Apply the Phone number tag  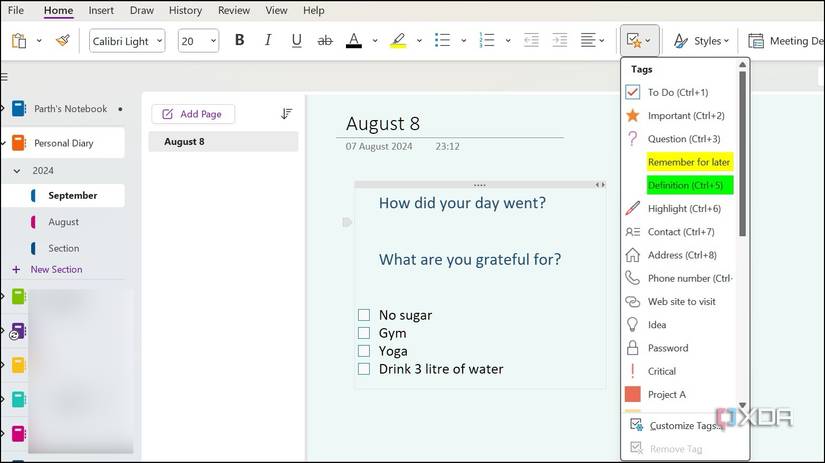(679, 278)
